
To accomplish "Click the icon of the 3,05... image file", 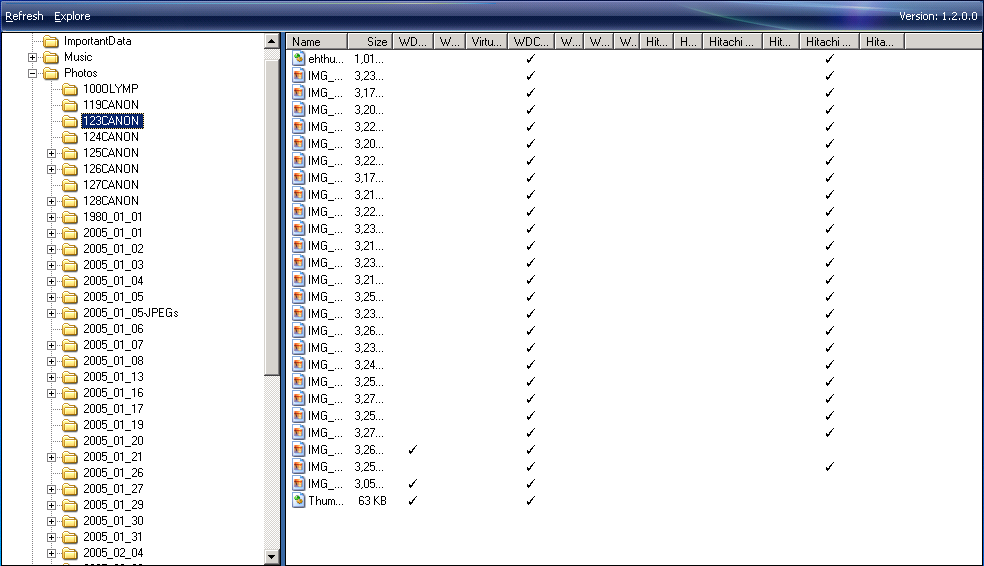I will pos(299,484).
